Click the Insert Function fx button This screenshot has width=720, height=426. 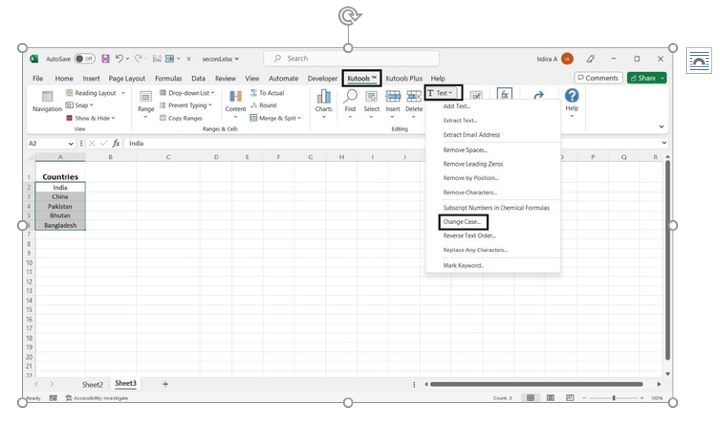(116, 143)
